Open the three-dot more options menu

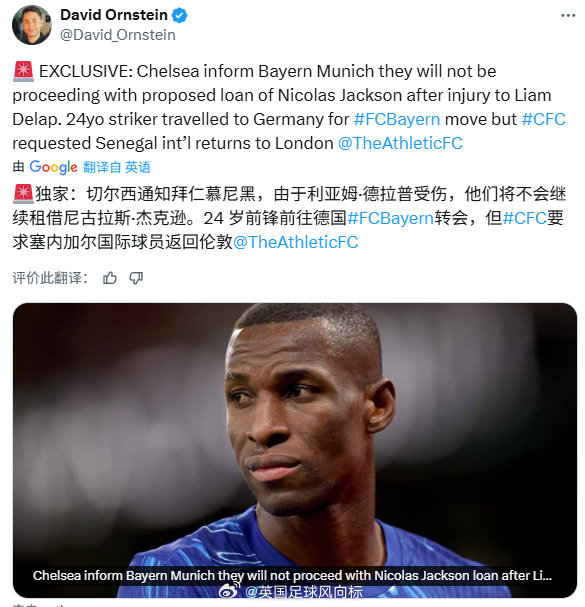point(568,15)
